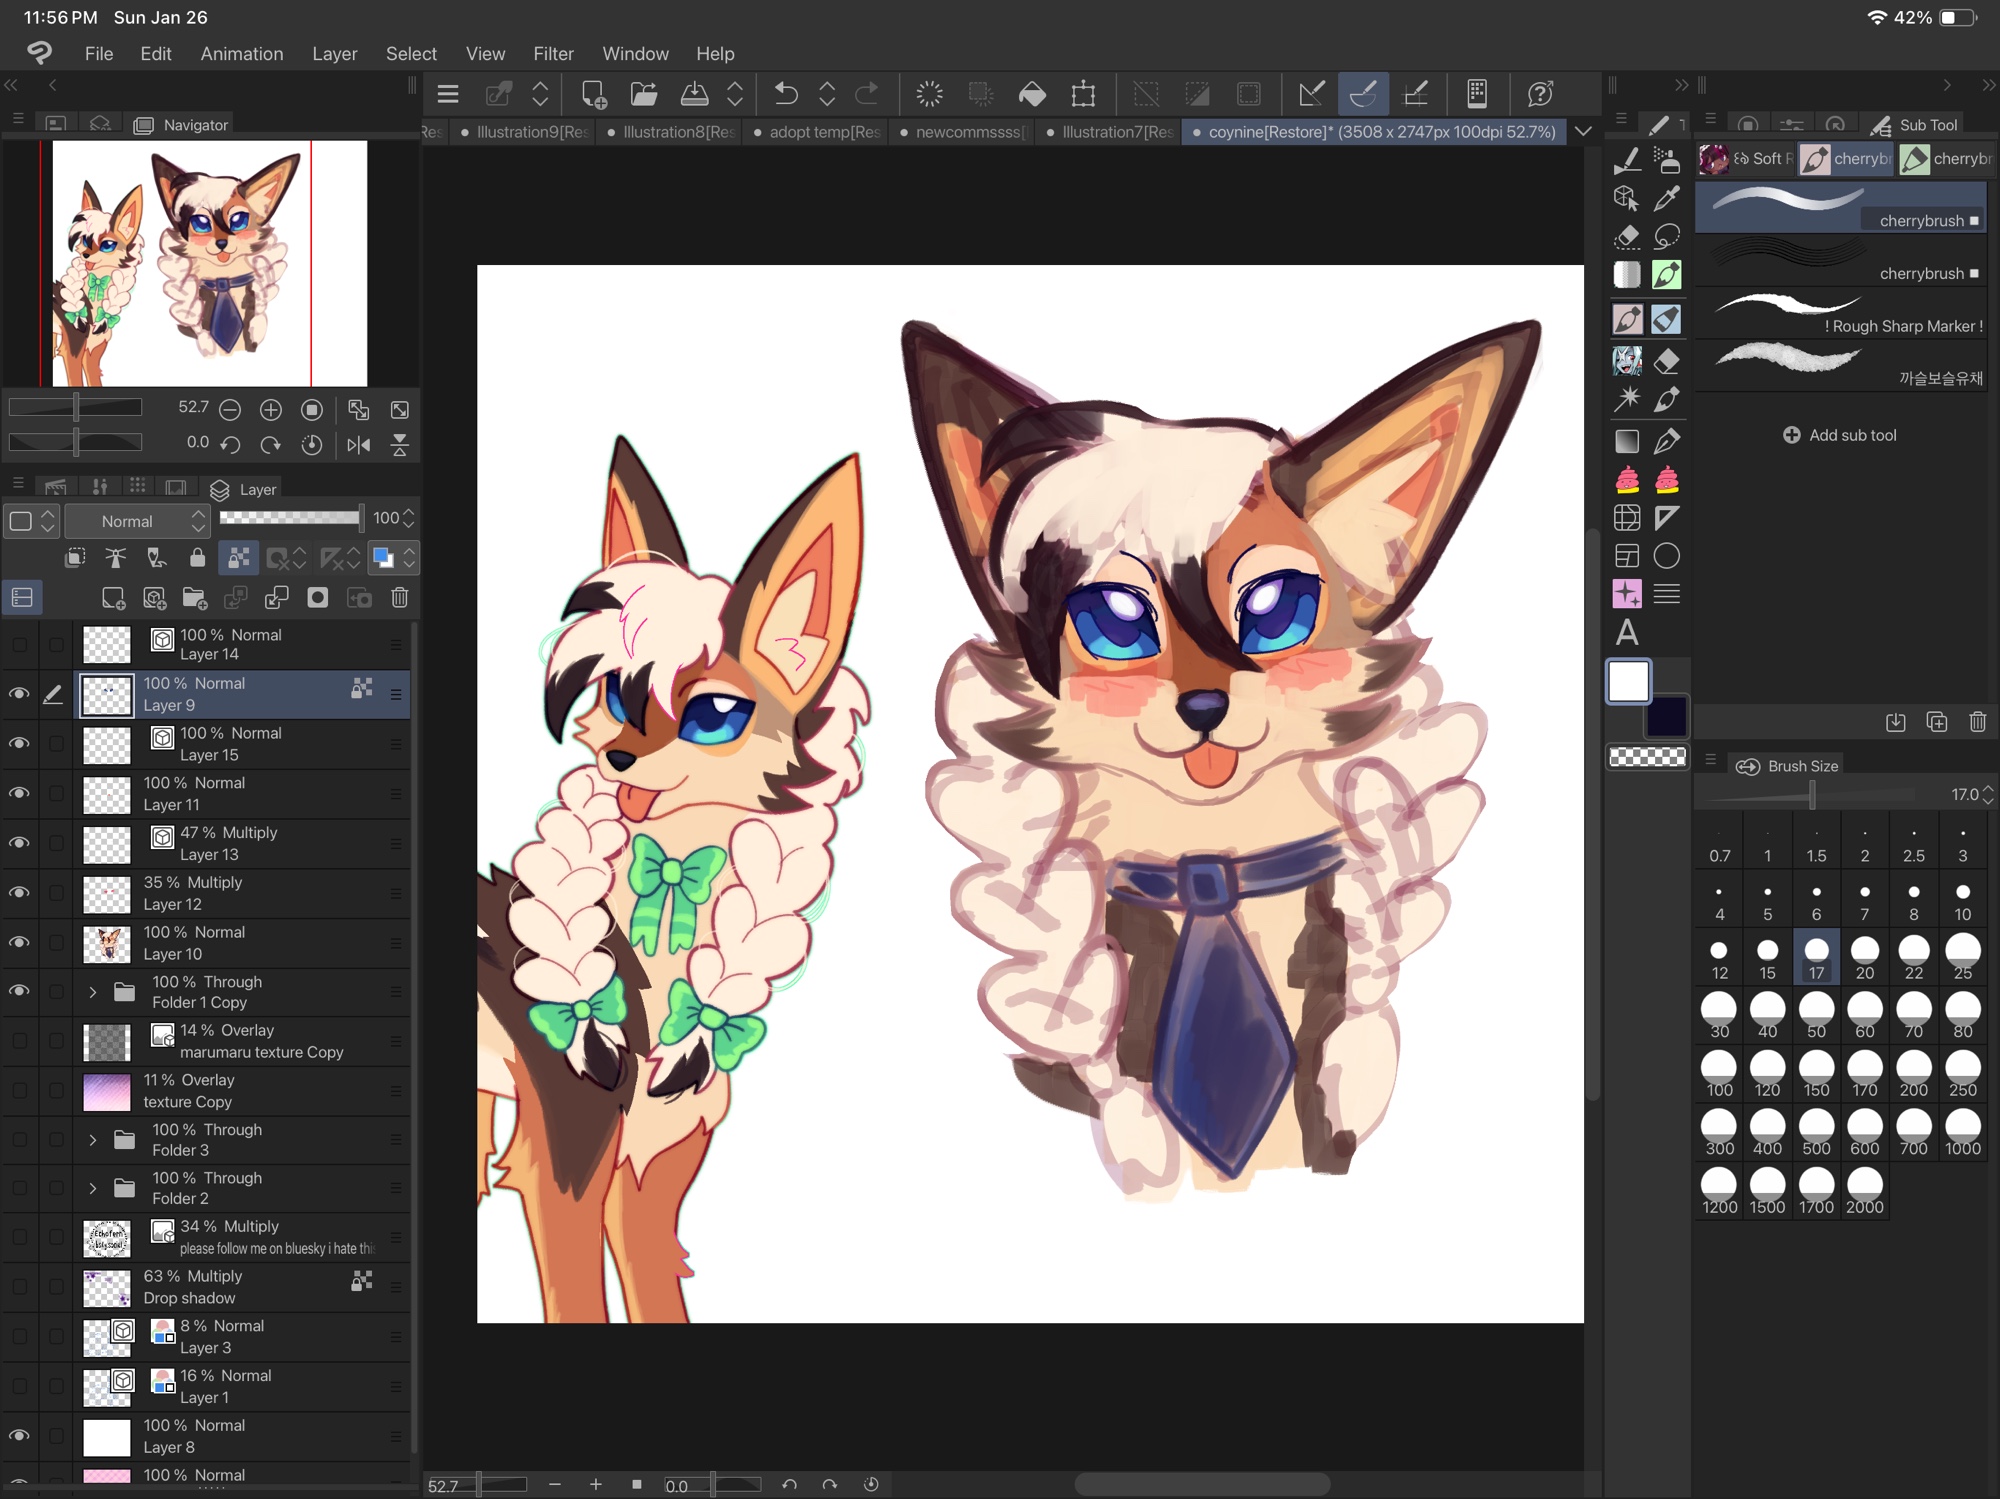Screen dimensions: 2000x1499
Task: Click the Undo arrow in command bar
Action: [786, 94]
